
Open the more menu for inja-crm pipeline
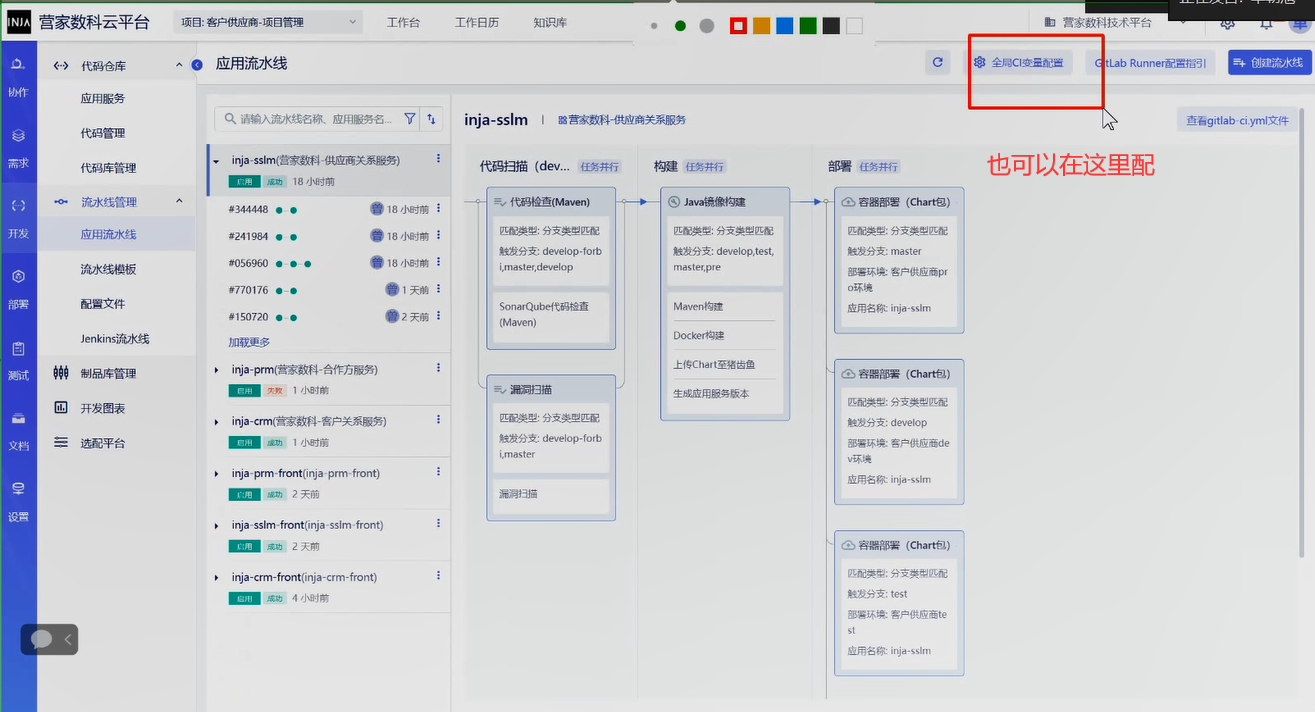[x=438, y=420]
